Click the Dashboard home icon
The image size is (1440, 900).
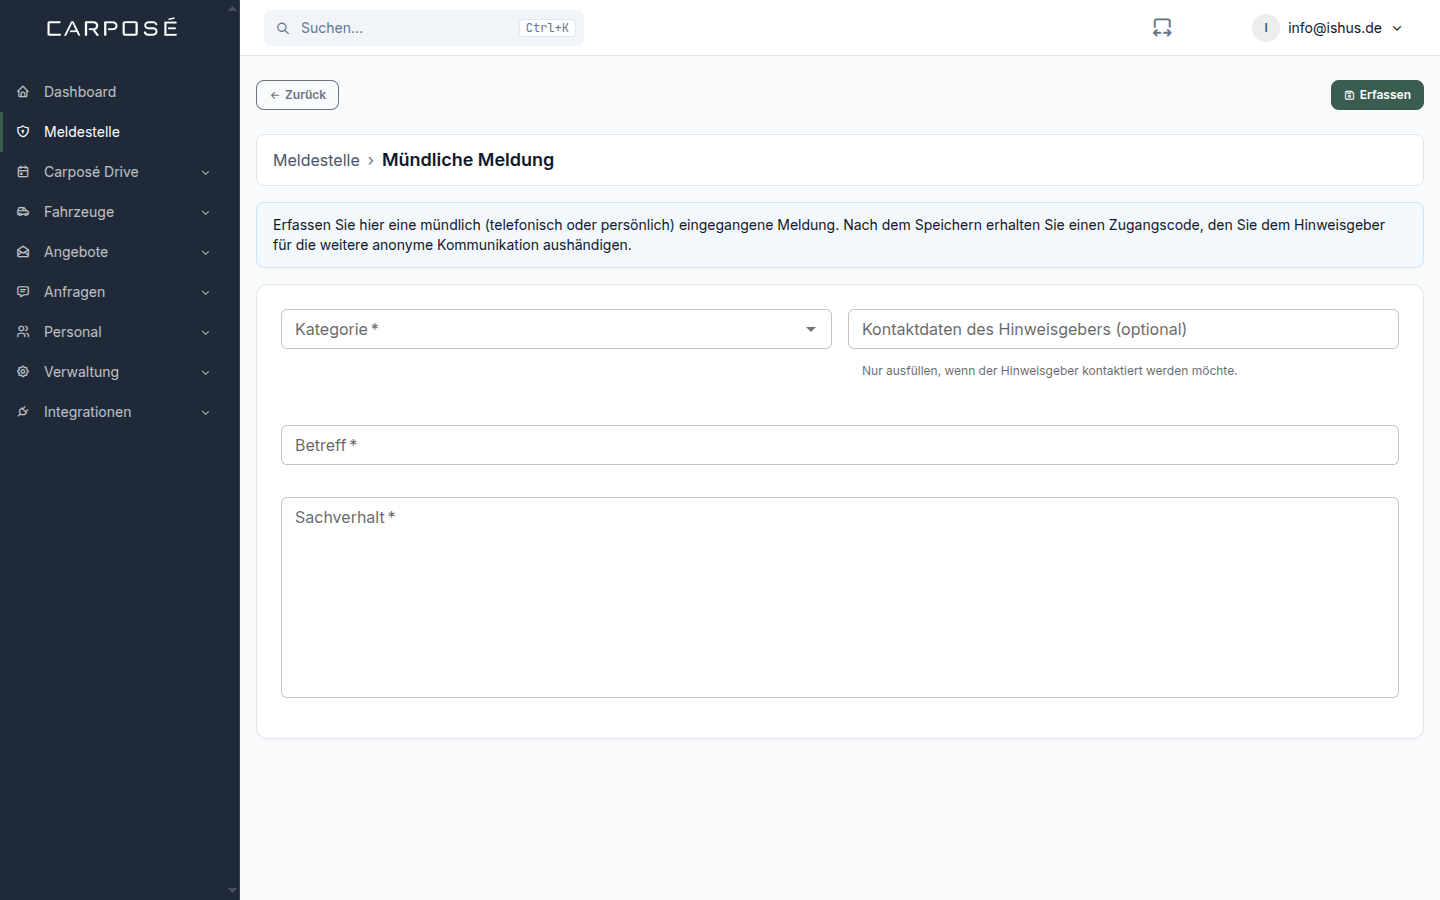pyautogui.click(x=23, y=92)
